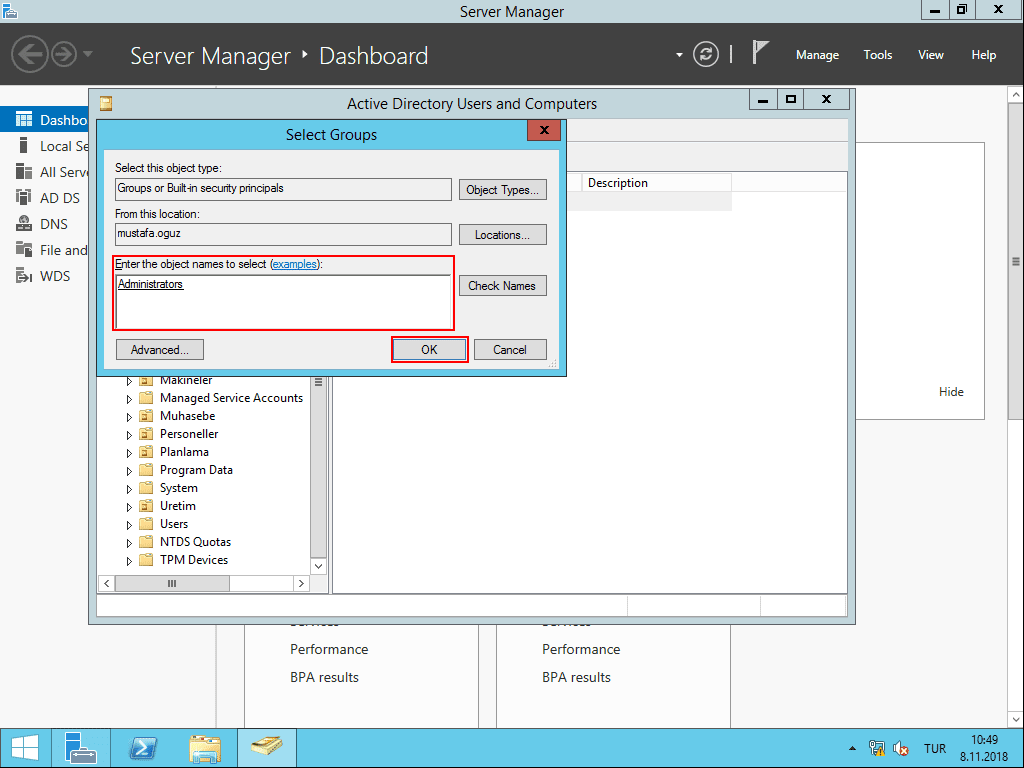The height and width of the screenshot is (768, 1024).
Task: Click the tree vertical scrollbar thumb
Action: [x=318, y=465]
